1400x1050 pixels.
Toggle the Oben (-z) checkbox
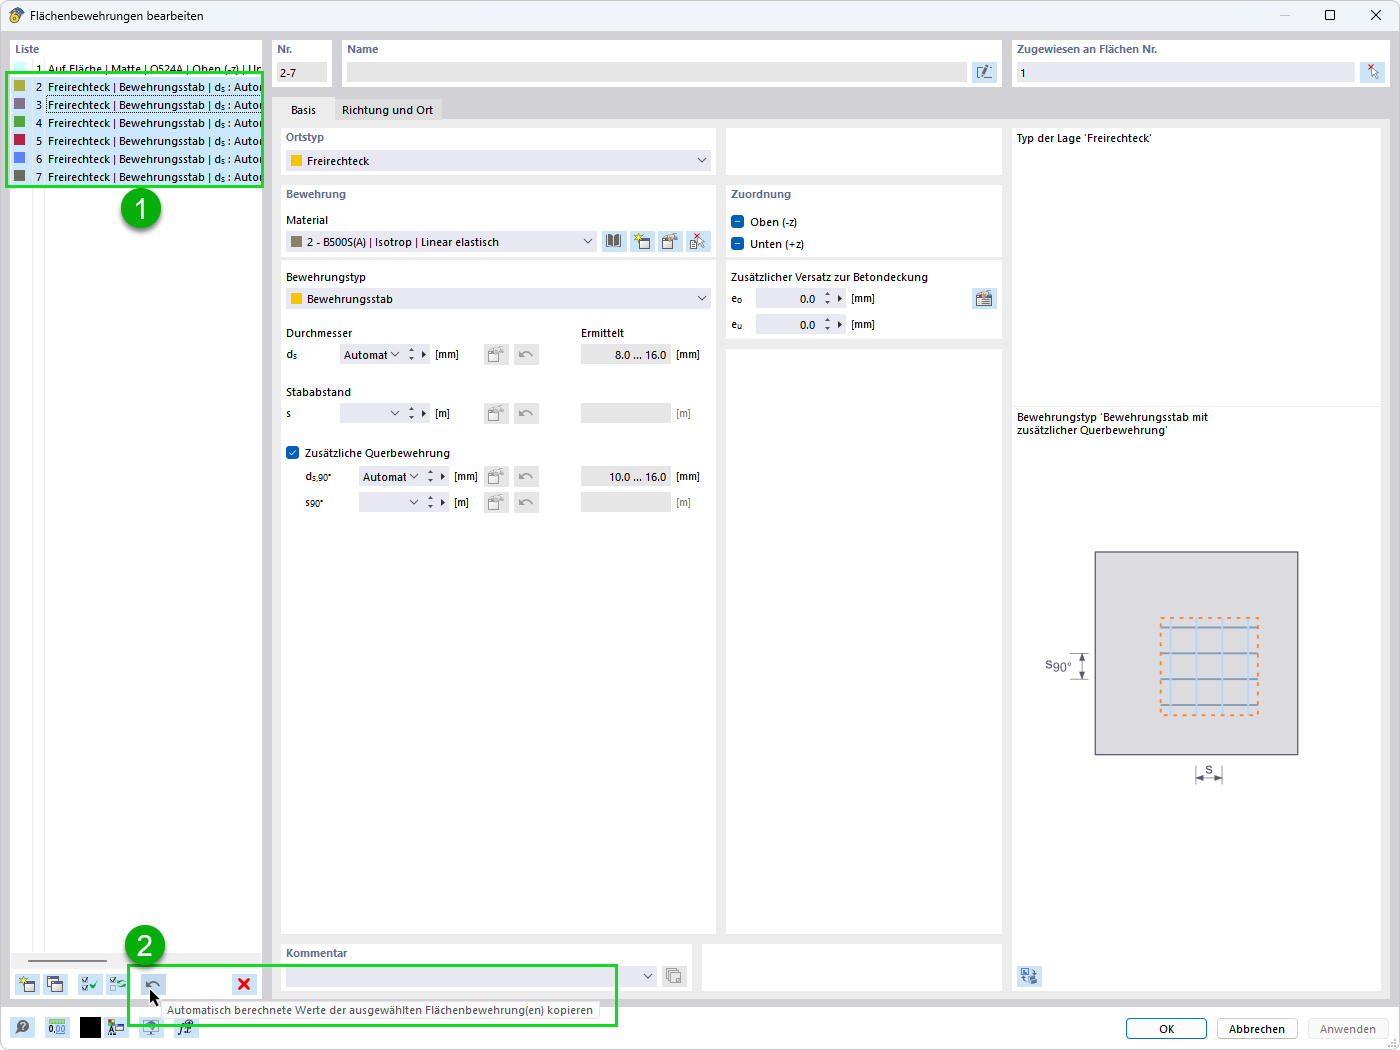(x=737, y=222)
